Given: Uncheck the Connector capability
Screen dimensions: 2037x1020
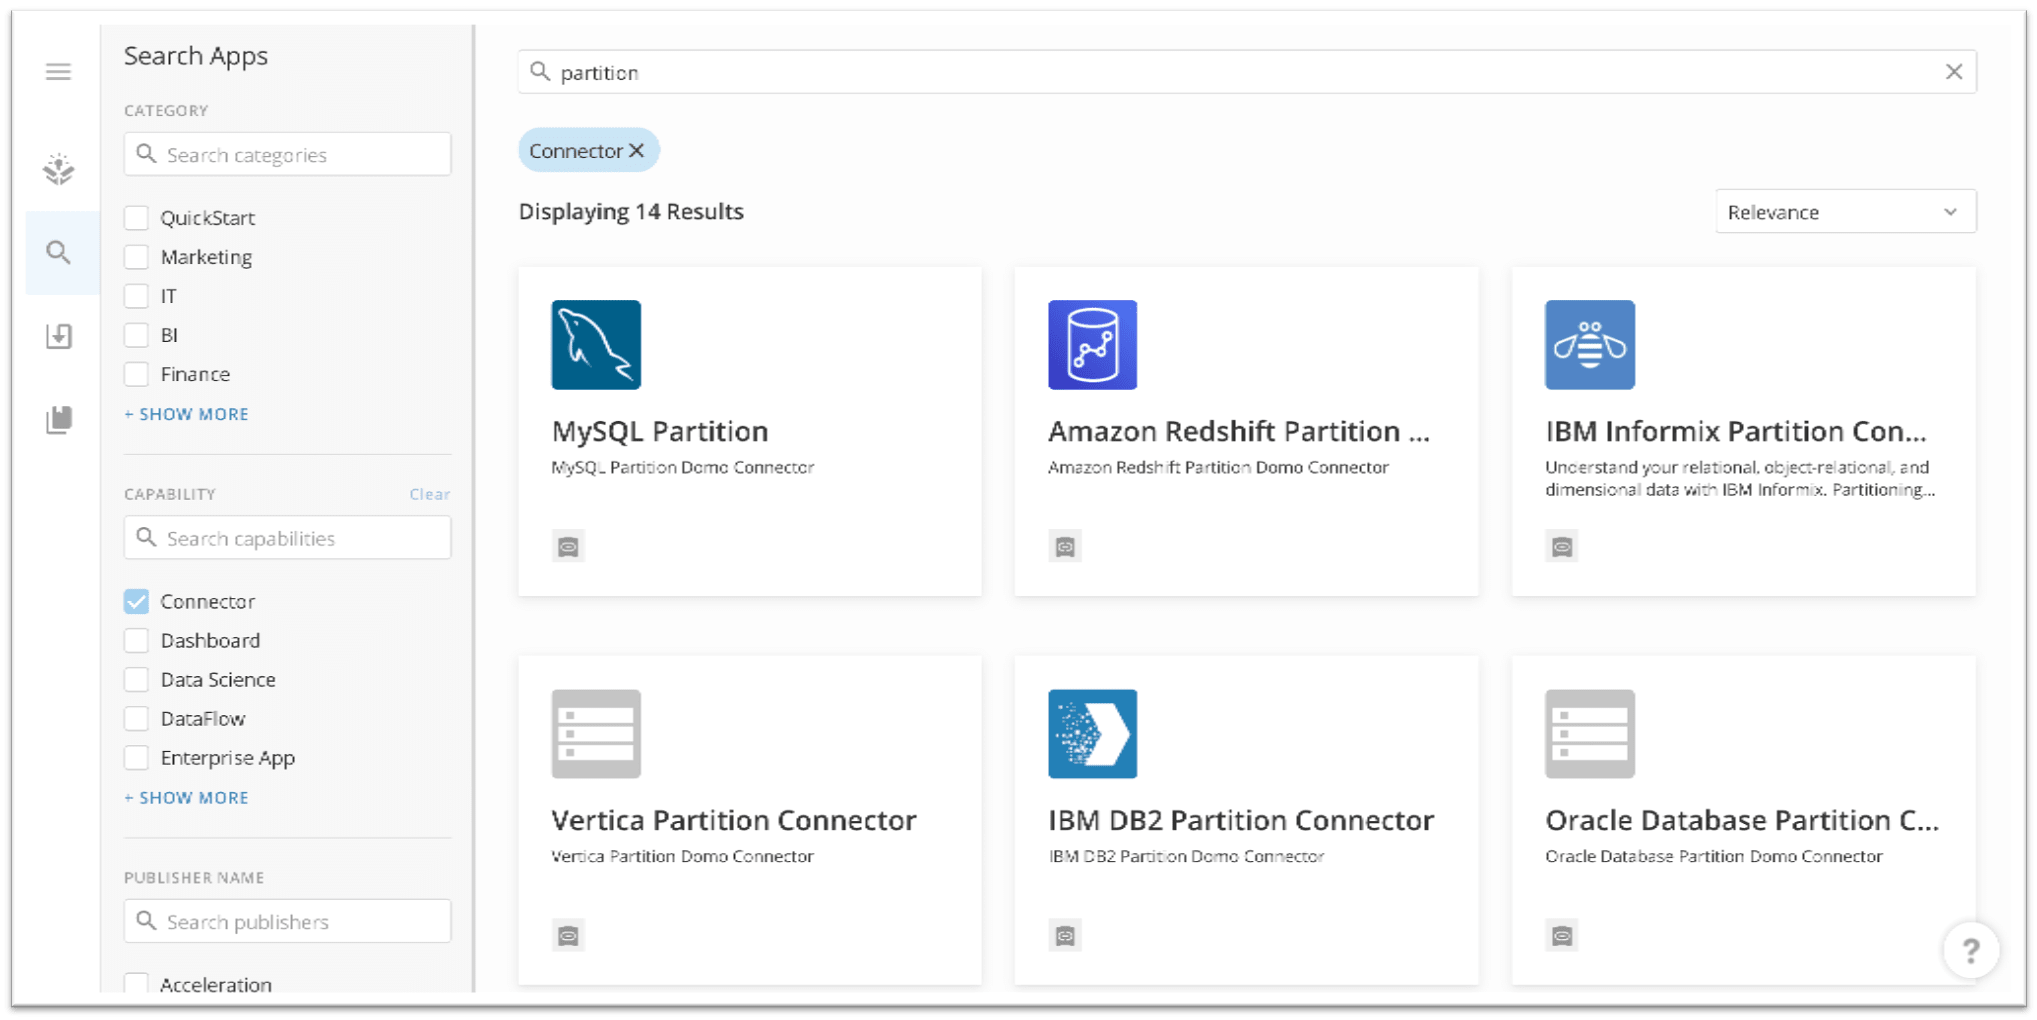Looking at the screenshot, I should point(136,601).
